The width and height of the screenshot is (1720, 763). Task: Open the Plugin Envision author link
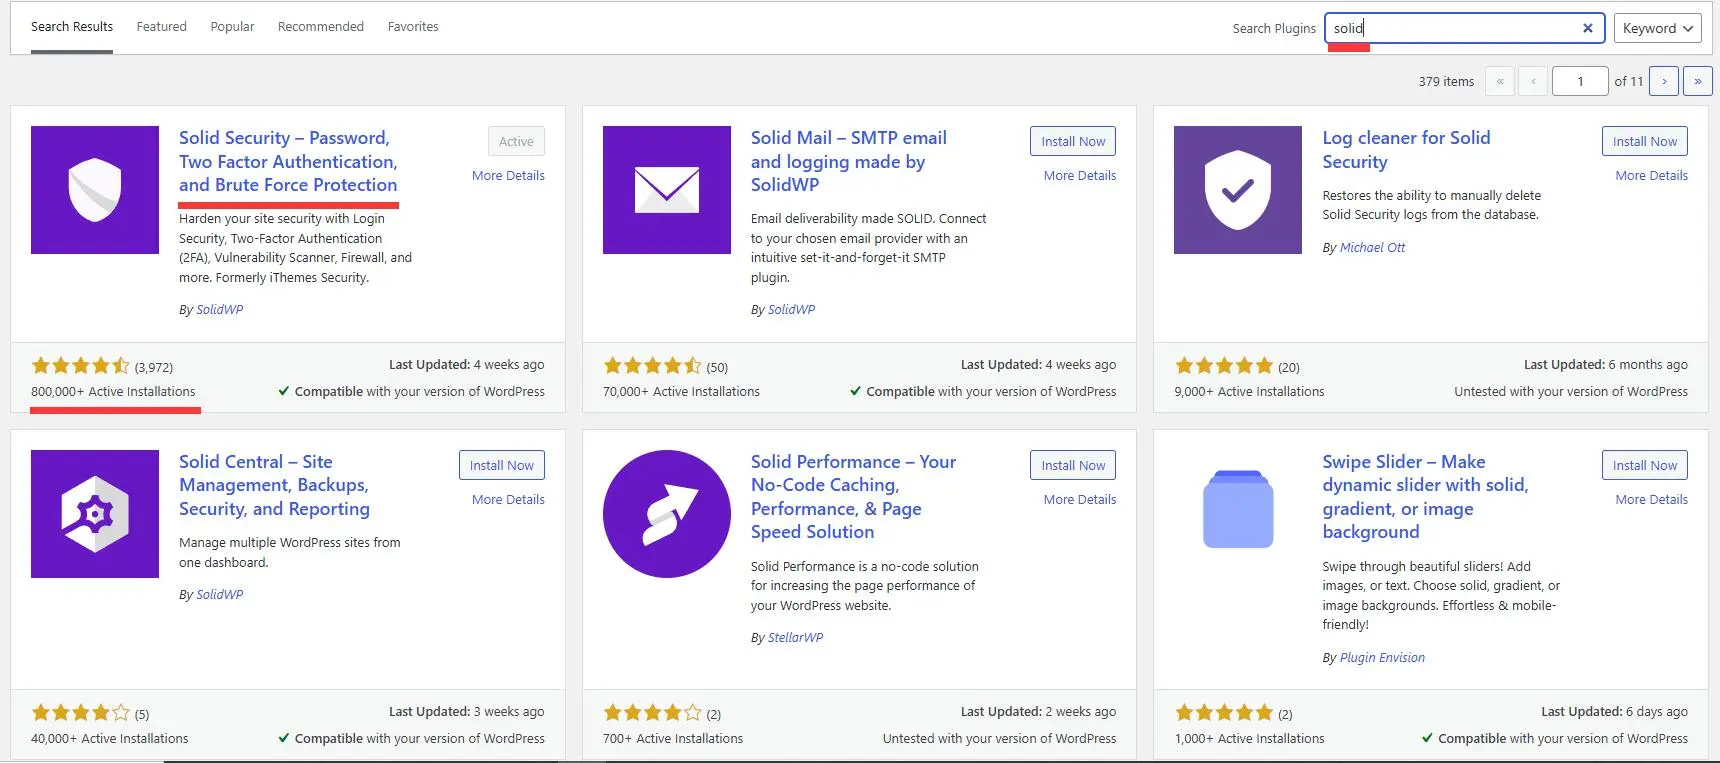pyautogui.click(x=1382, y=658)
